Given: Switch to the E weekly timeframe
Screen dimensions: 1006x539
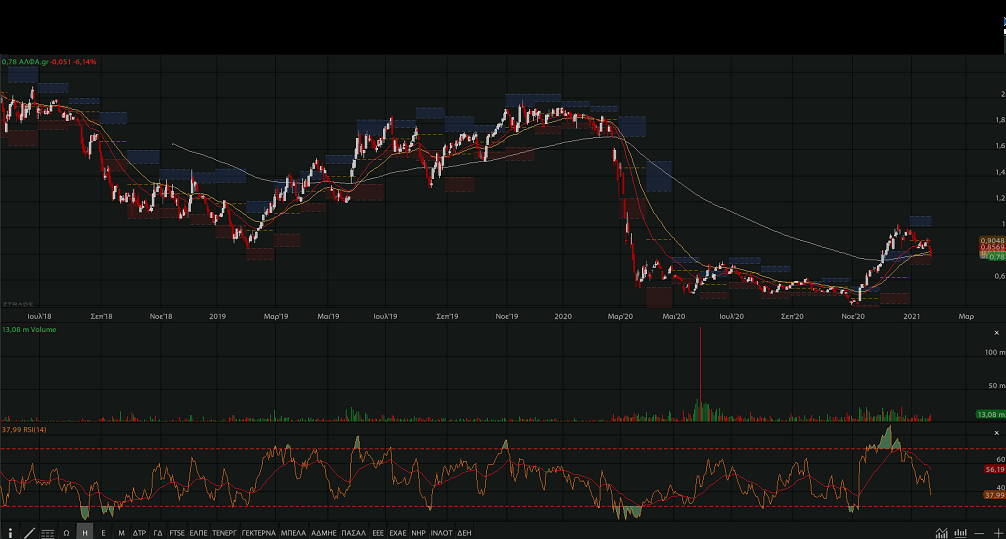Looking at the screenshot, I should click(103, 532).
